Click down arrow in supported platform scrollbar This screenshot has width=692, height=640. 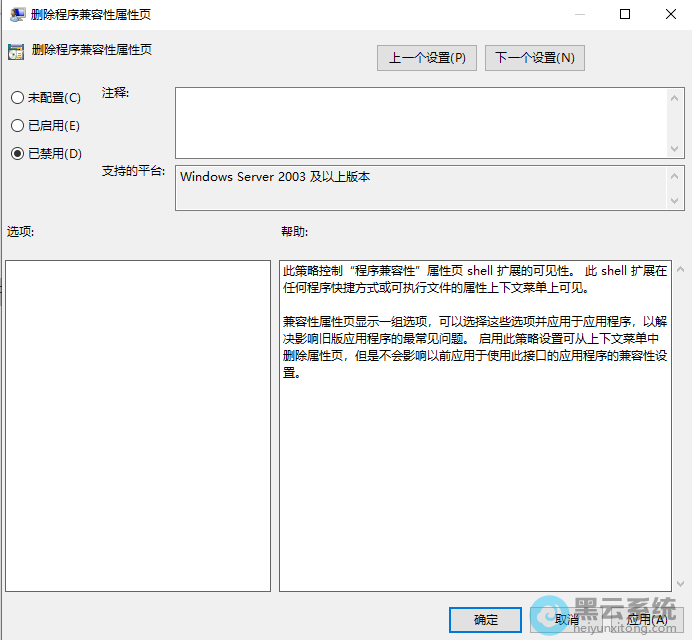[x=677, y=201]
